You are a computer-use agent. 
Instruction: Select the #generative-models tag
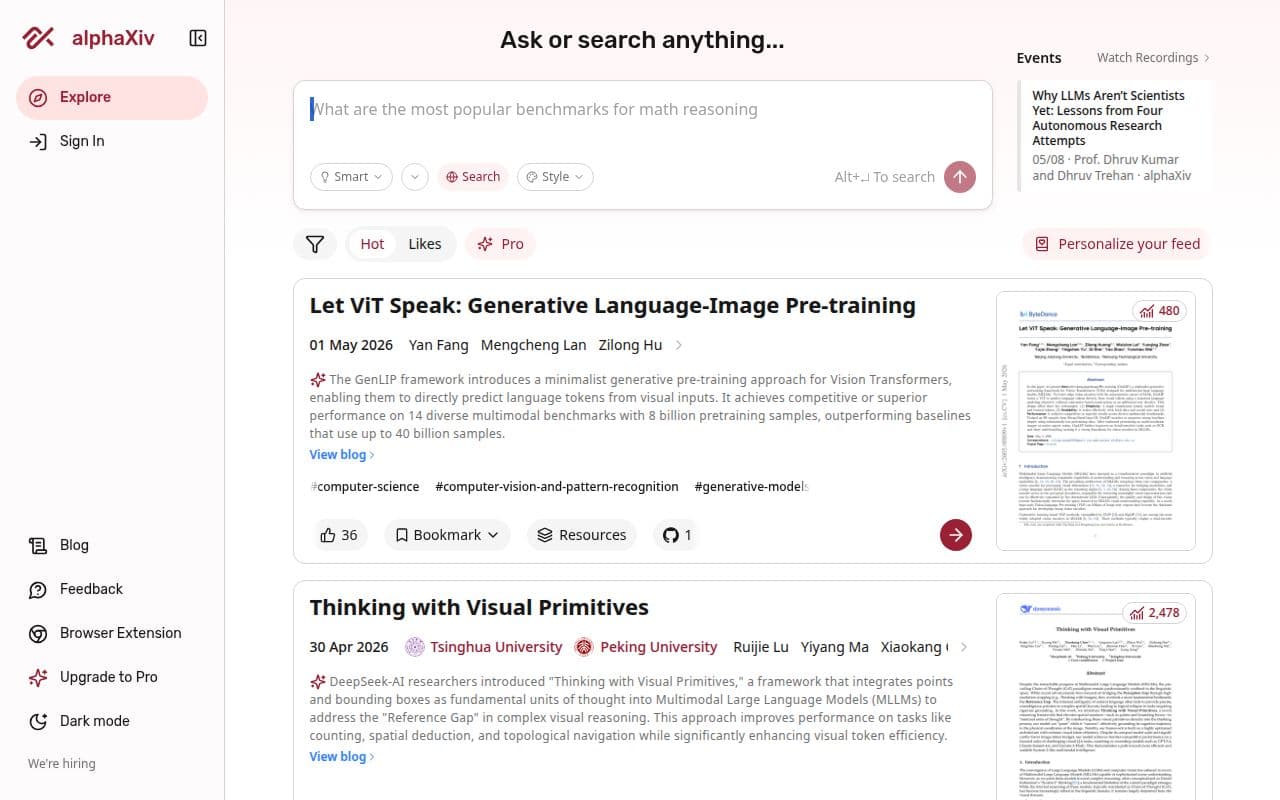pyautogui.click(x=751, y=487)
